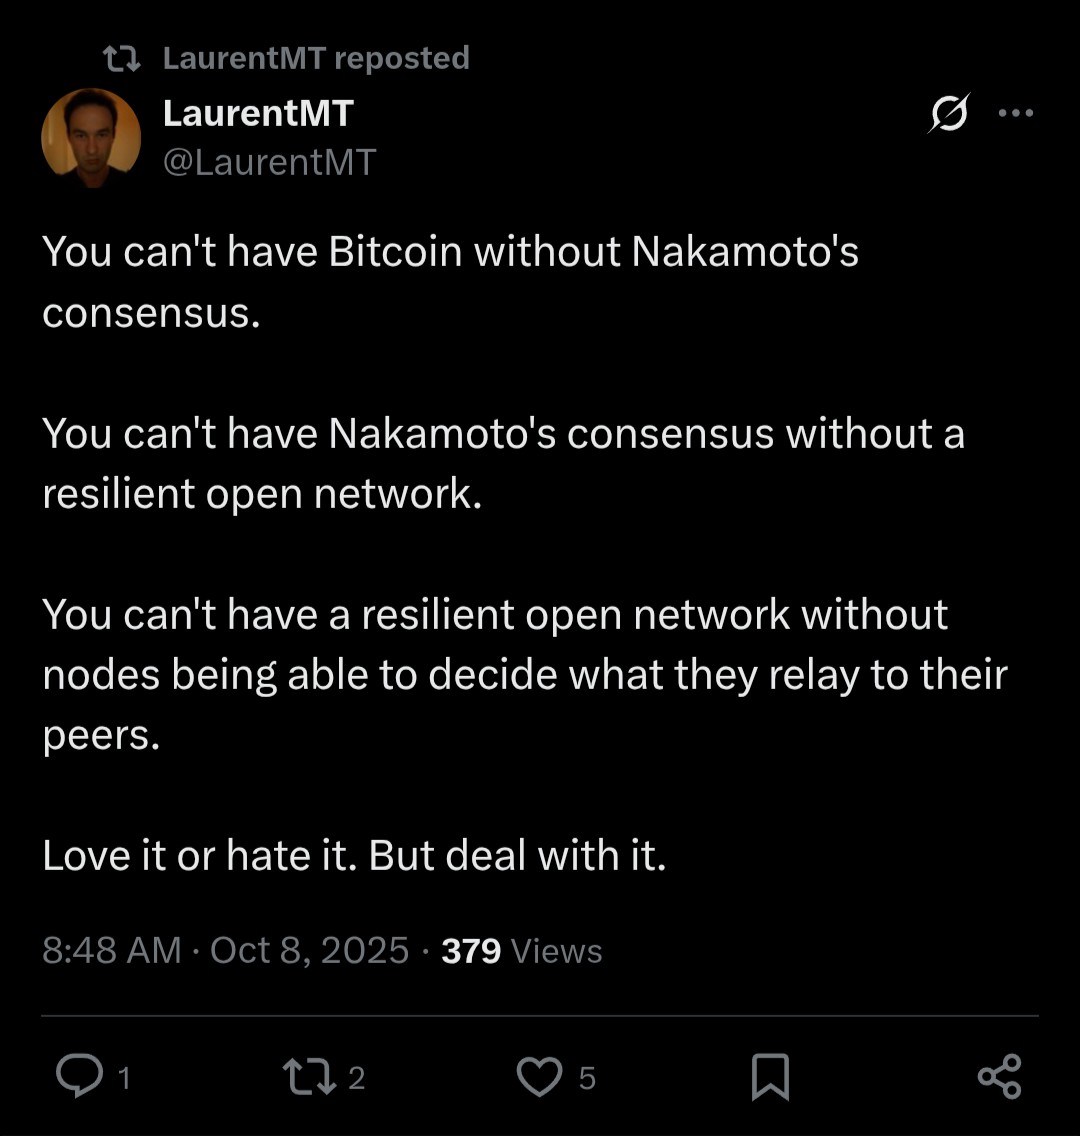Click the like count number 5

click(587, 1078)
